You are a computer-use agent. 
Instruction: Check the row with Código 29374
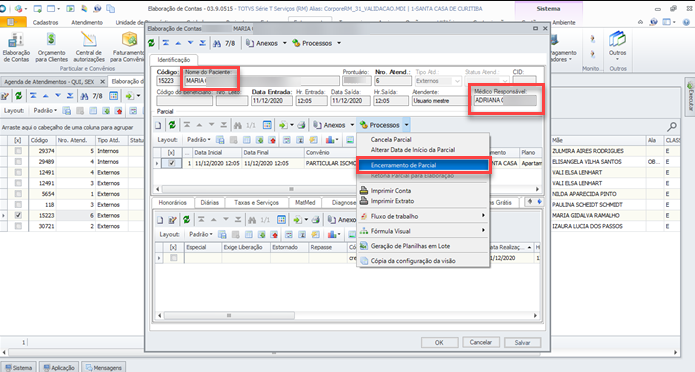18,151
